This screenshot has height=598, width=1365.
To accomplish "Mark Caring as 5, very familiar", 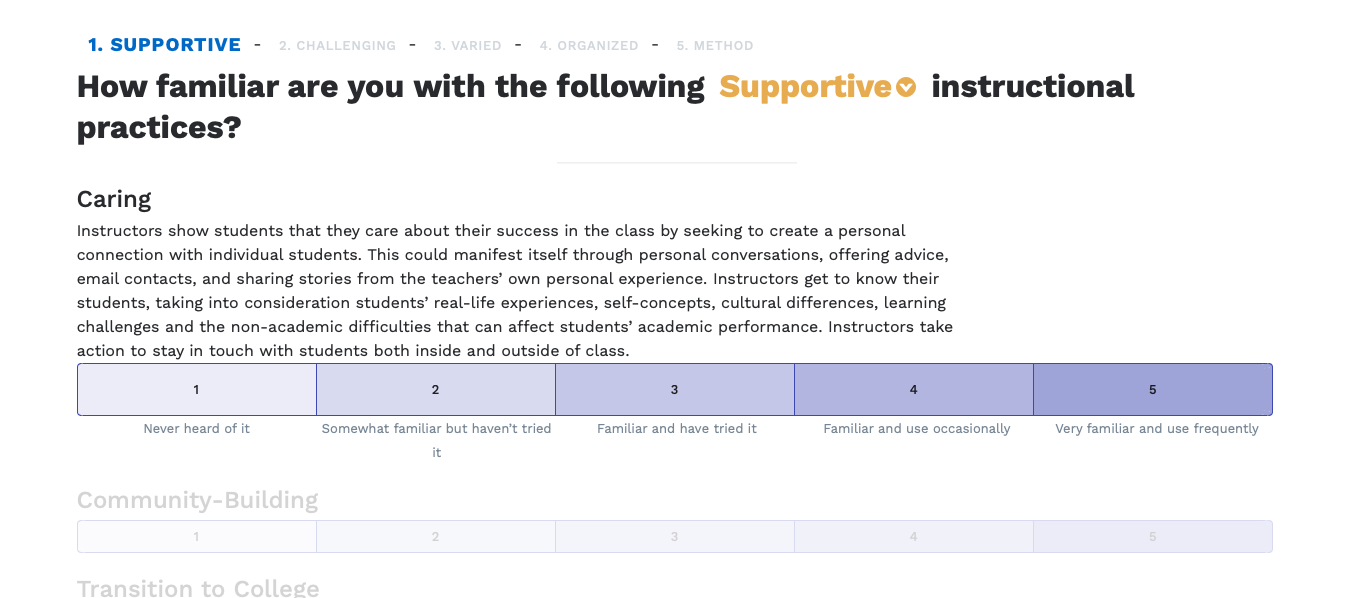I will tap(1153, 390).
